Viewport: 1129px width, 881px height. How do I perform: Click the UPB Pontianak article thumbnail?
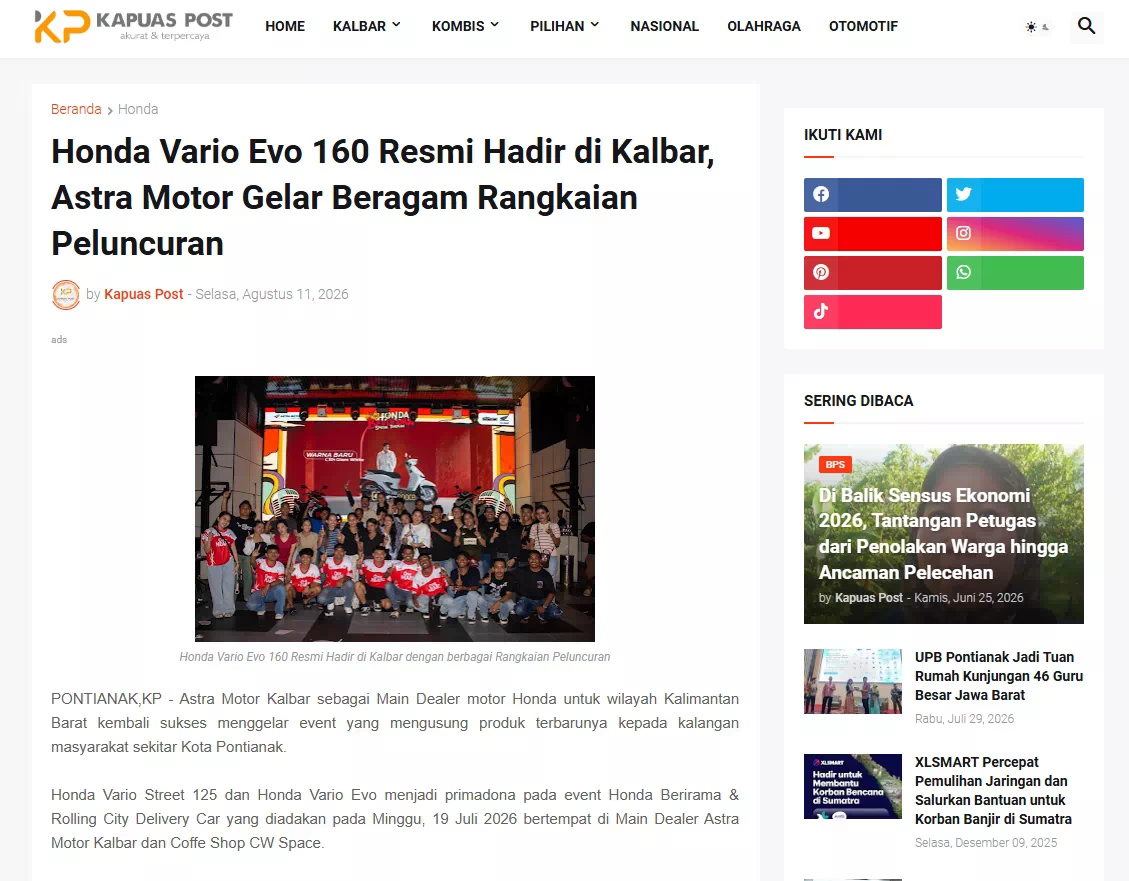(853, 681)
